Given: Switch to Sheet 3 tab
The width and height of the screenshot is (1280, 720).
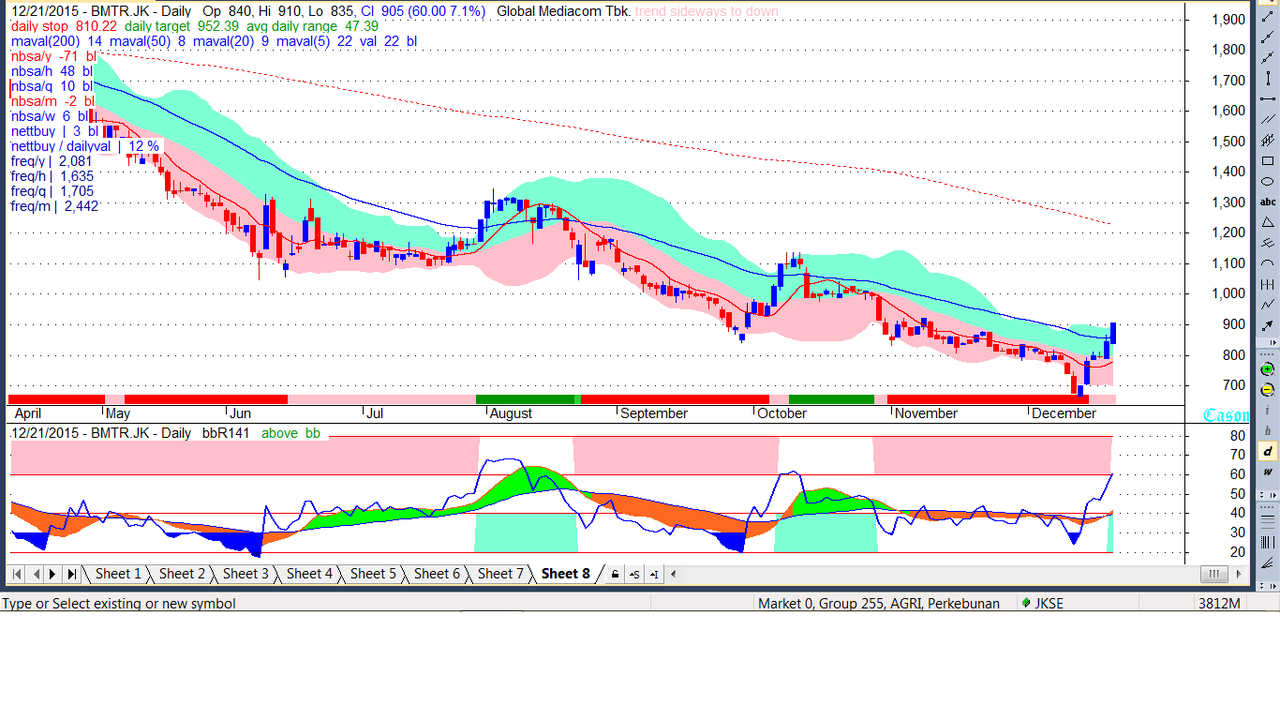Looking at the screenshot, I should [246, 574].
